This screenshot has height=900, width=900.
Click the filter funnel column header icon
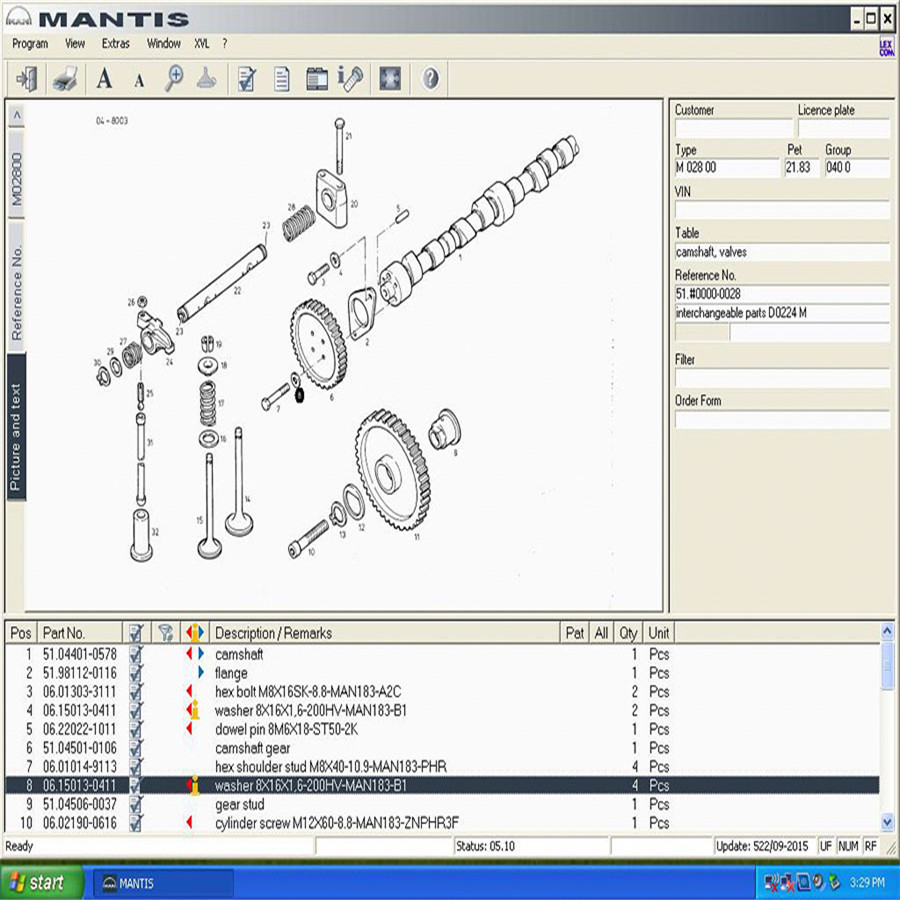click(x=165, y=633)
